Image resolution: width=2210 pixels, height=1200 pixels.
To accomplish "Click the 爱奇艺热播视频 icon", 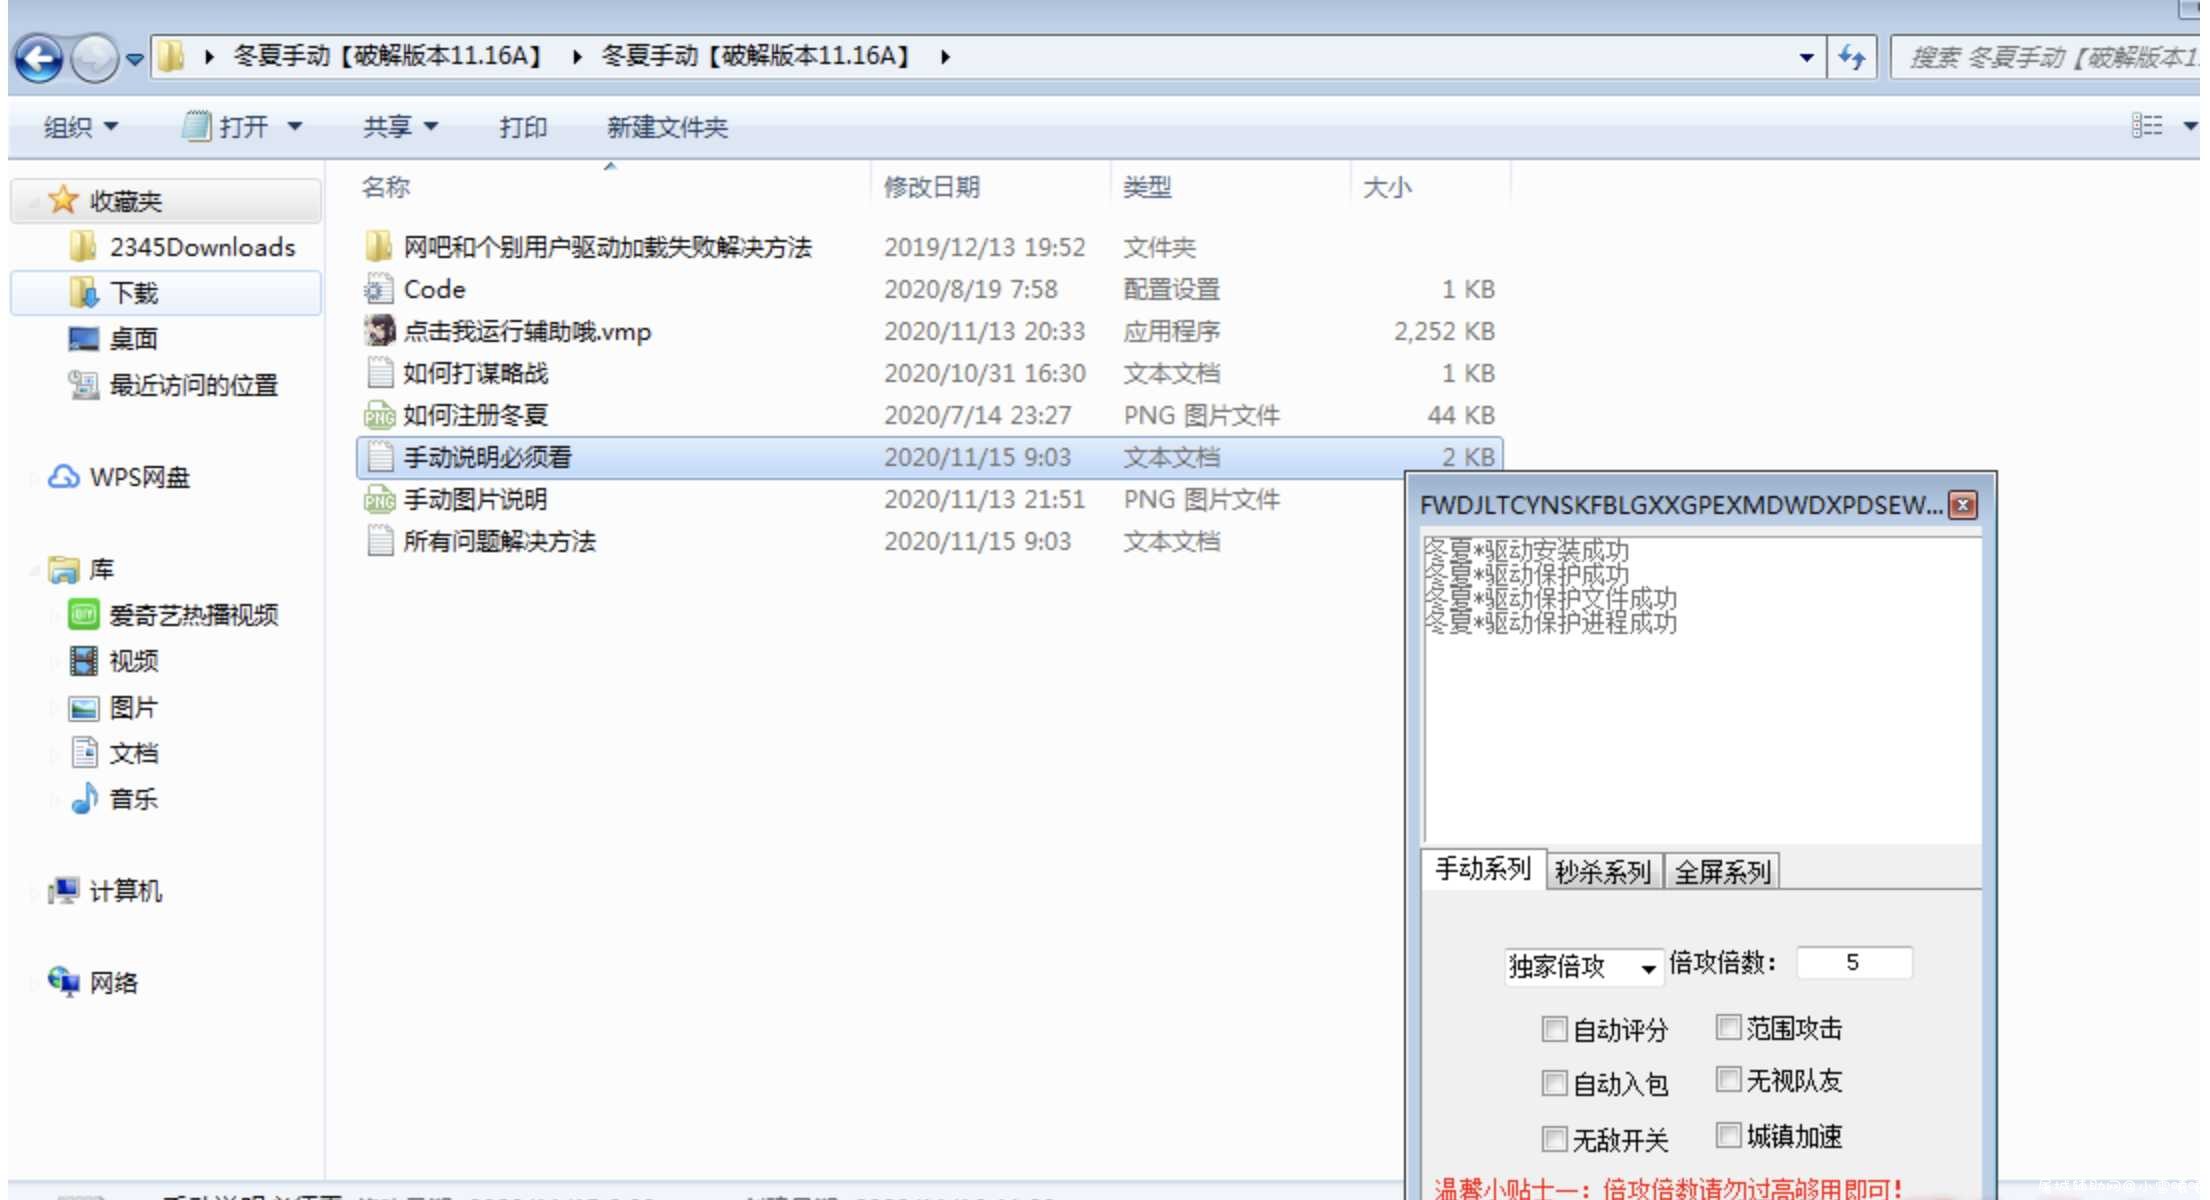I will pos(83,614).
